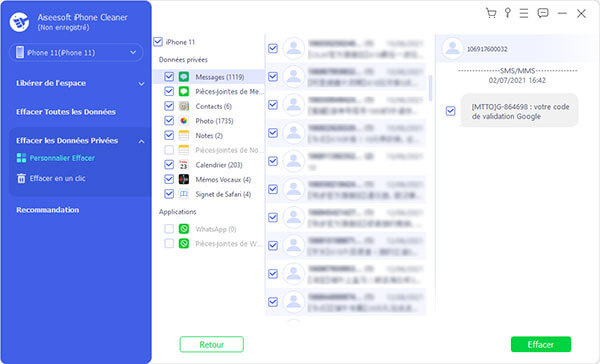Image resolution: width=600 pixels, height=364 pixels.
Task: Open the iPhone 11 device dropdown
Action: [x=76, y=52]
